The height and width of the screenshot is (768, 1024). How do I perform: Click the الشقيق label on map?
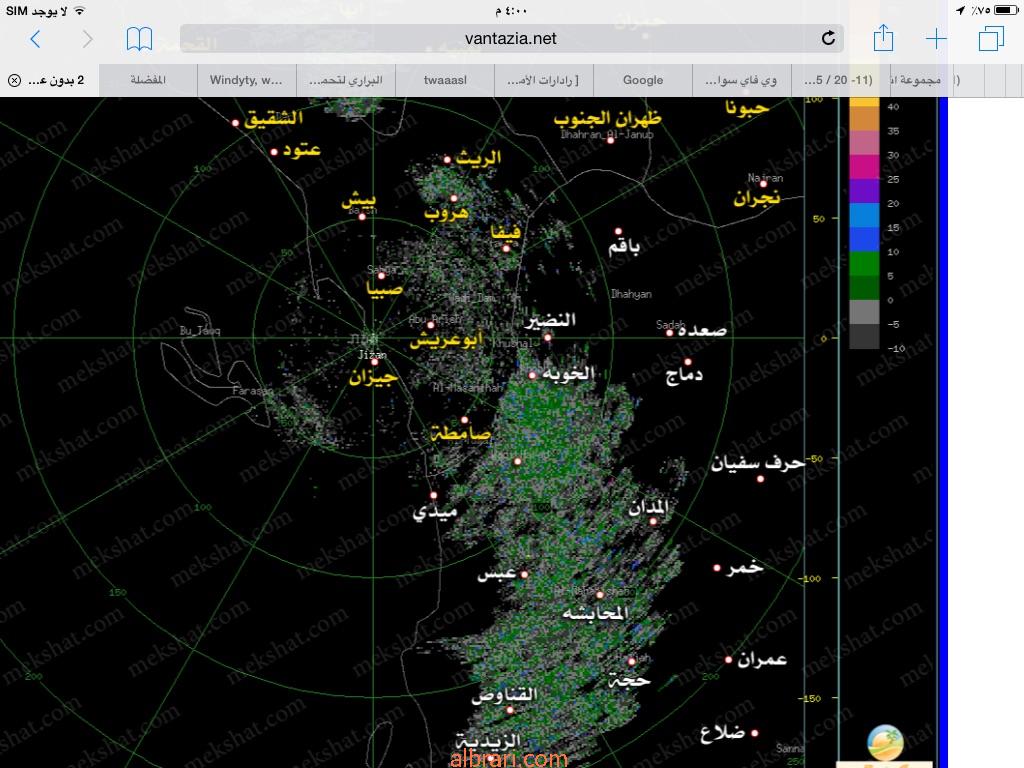click(274, 118)
